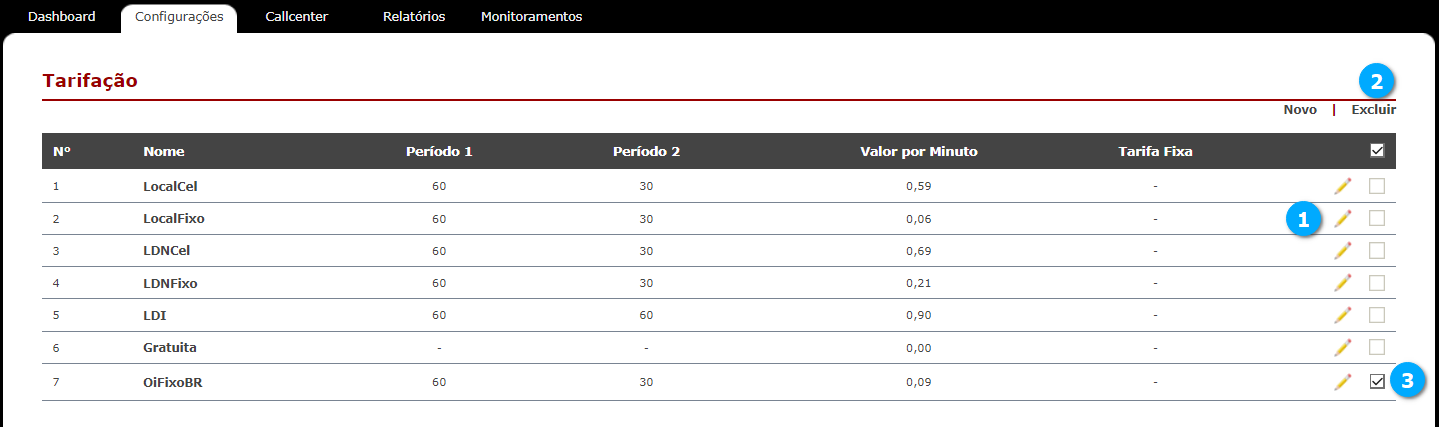Viewport: 1439px width, 427px height.
Task: Click the Valor por Minuto column header
Action: 919,152
